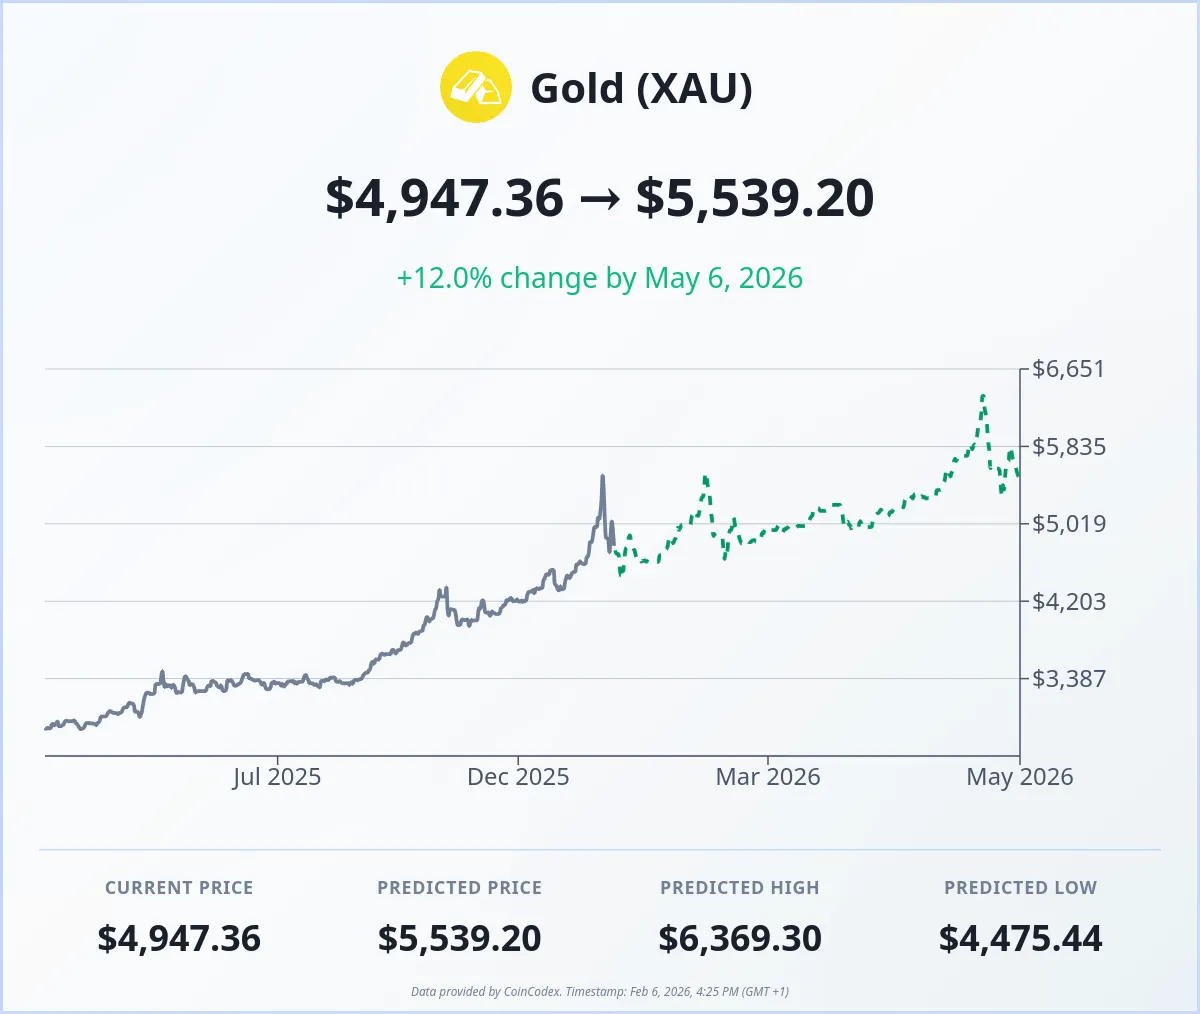1200x1014 pixels.
Task: Click the Predicted High value $6,369.30
Action: (740, 939)
